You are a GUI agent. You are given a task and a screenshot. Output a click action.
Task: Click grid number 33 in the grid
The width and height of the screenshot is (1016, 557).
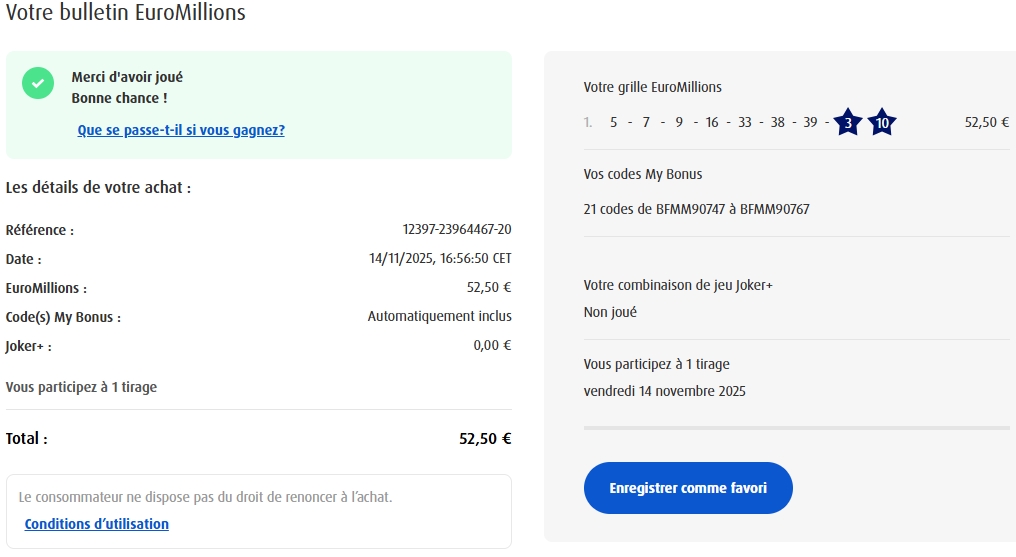[744, 123]
